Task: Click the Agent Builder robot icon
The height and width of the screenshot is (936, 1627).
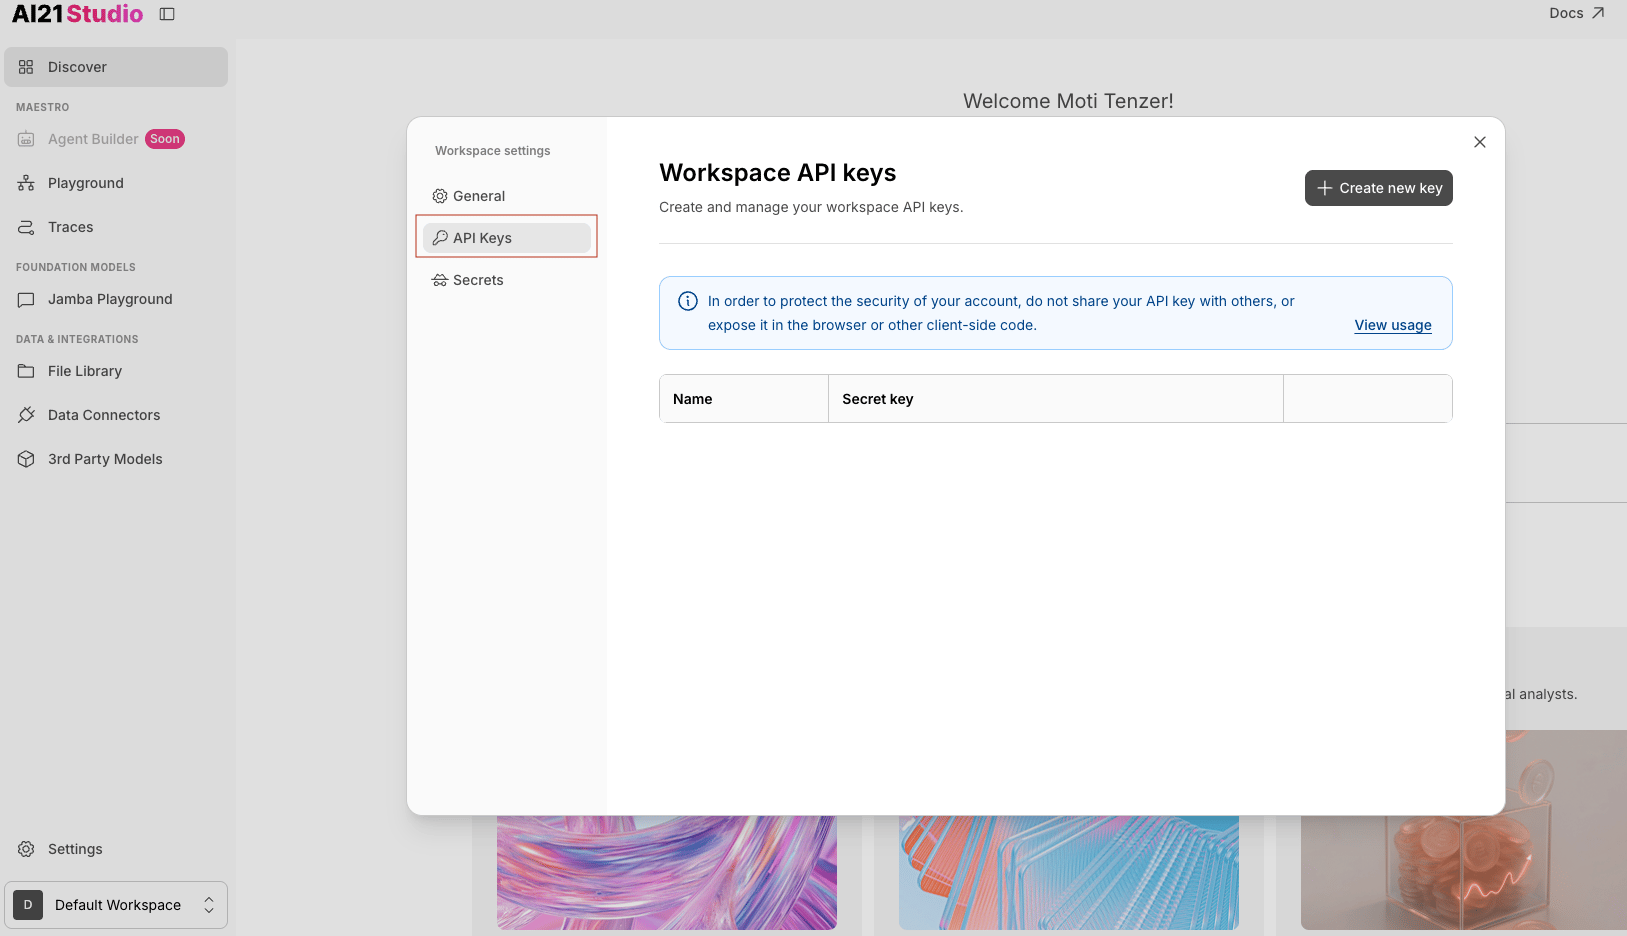Action: 26,139
